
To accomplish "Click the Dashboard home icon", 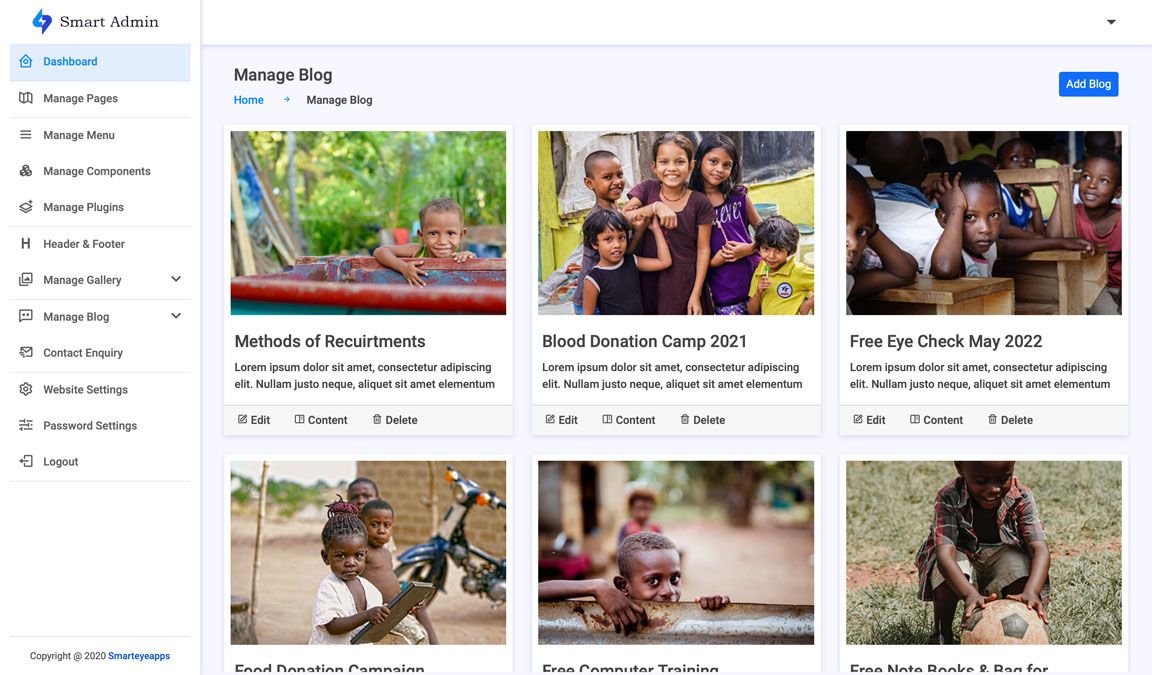I will click(x=26, y=62).
